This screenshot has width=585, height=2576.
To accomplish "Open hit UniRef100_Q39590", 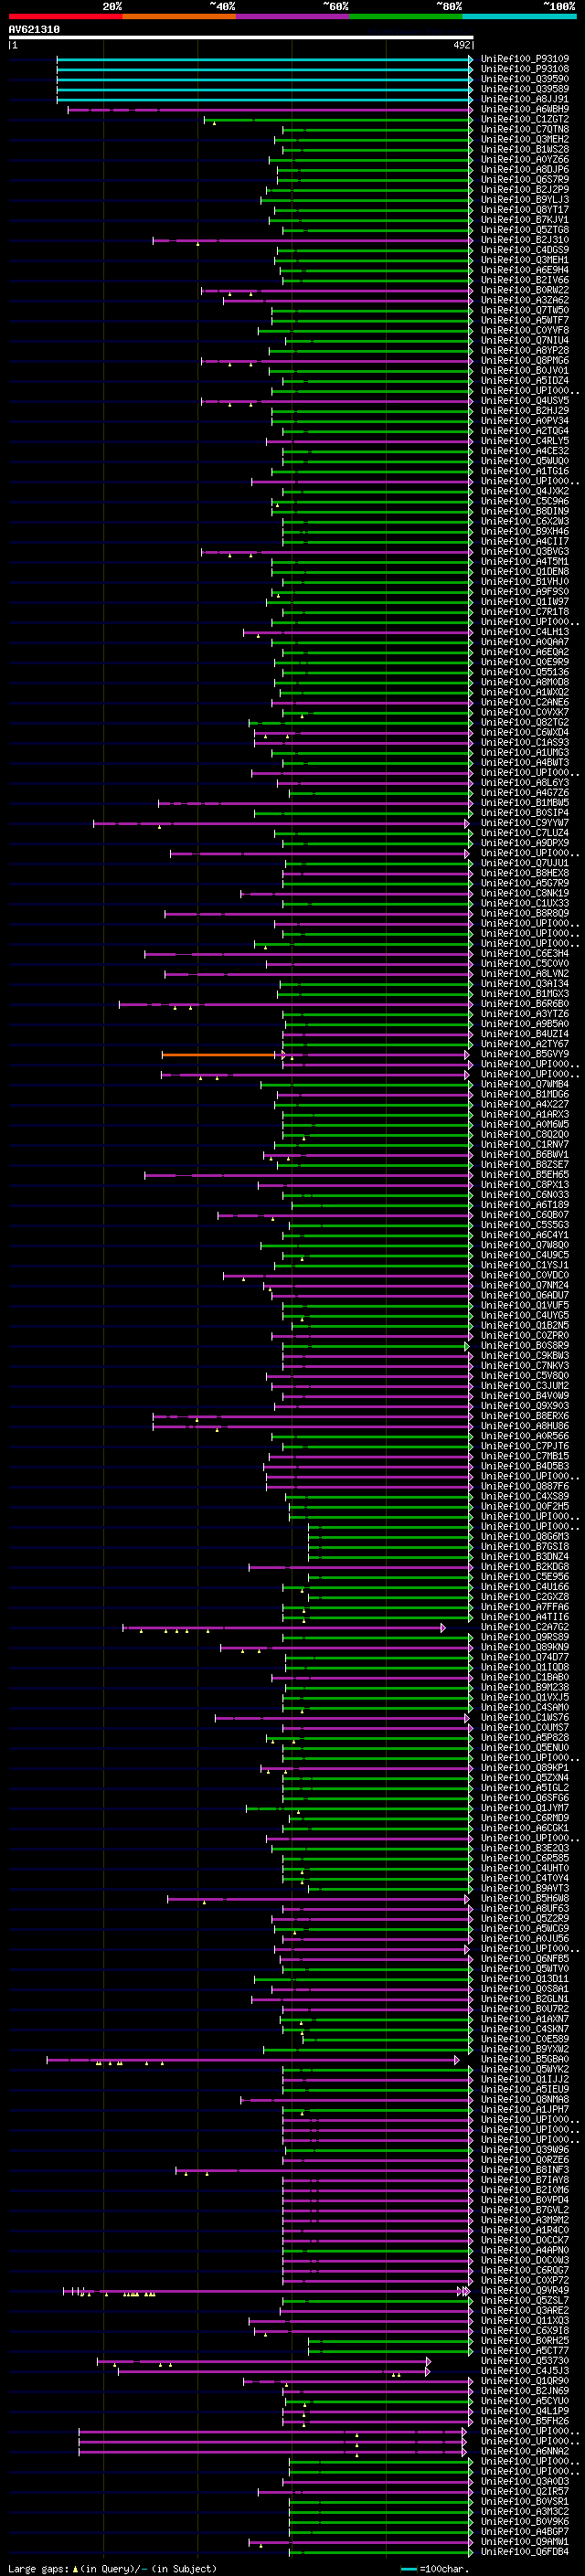I will pyautogui.click(x=525, y=79).
